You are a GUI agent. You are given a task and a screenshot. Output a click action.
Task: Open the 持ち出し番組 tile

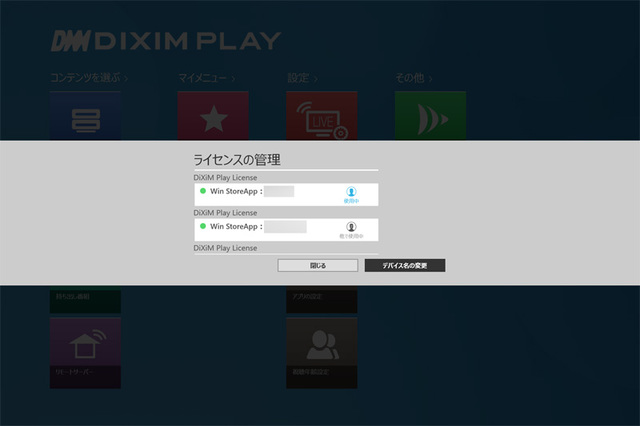[x=85, y=299]
